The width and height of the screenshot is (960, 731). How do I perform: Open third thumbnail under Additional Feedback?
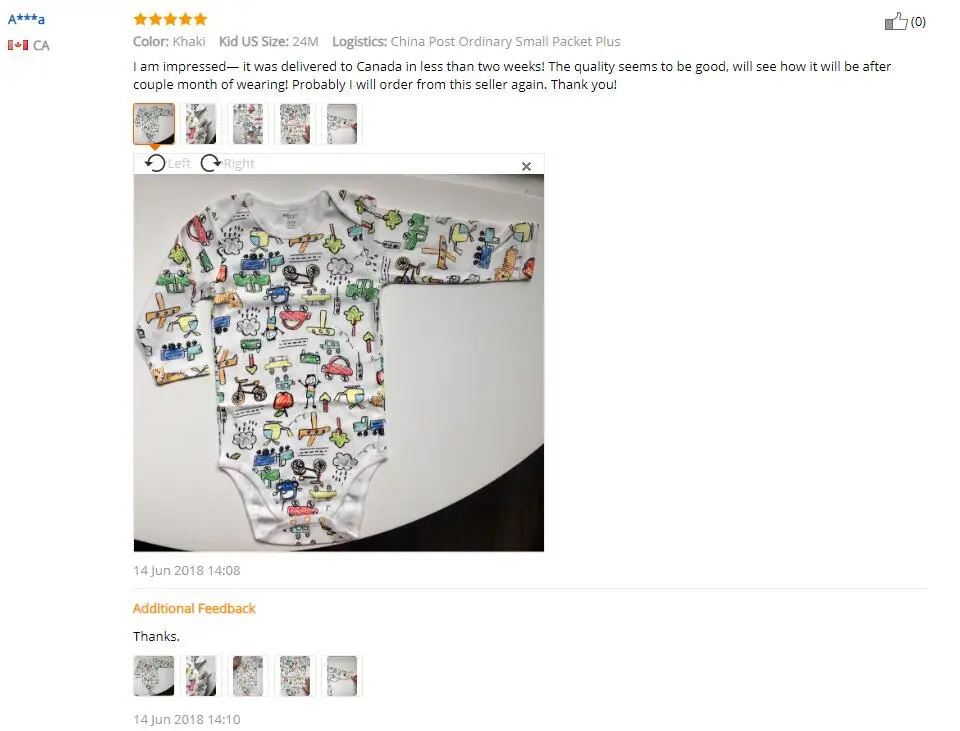click(248, 676)
